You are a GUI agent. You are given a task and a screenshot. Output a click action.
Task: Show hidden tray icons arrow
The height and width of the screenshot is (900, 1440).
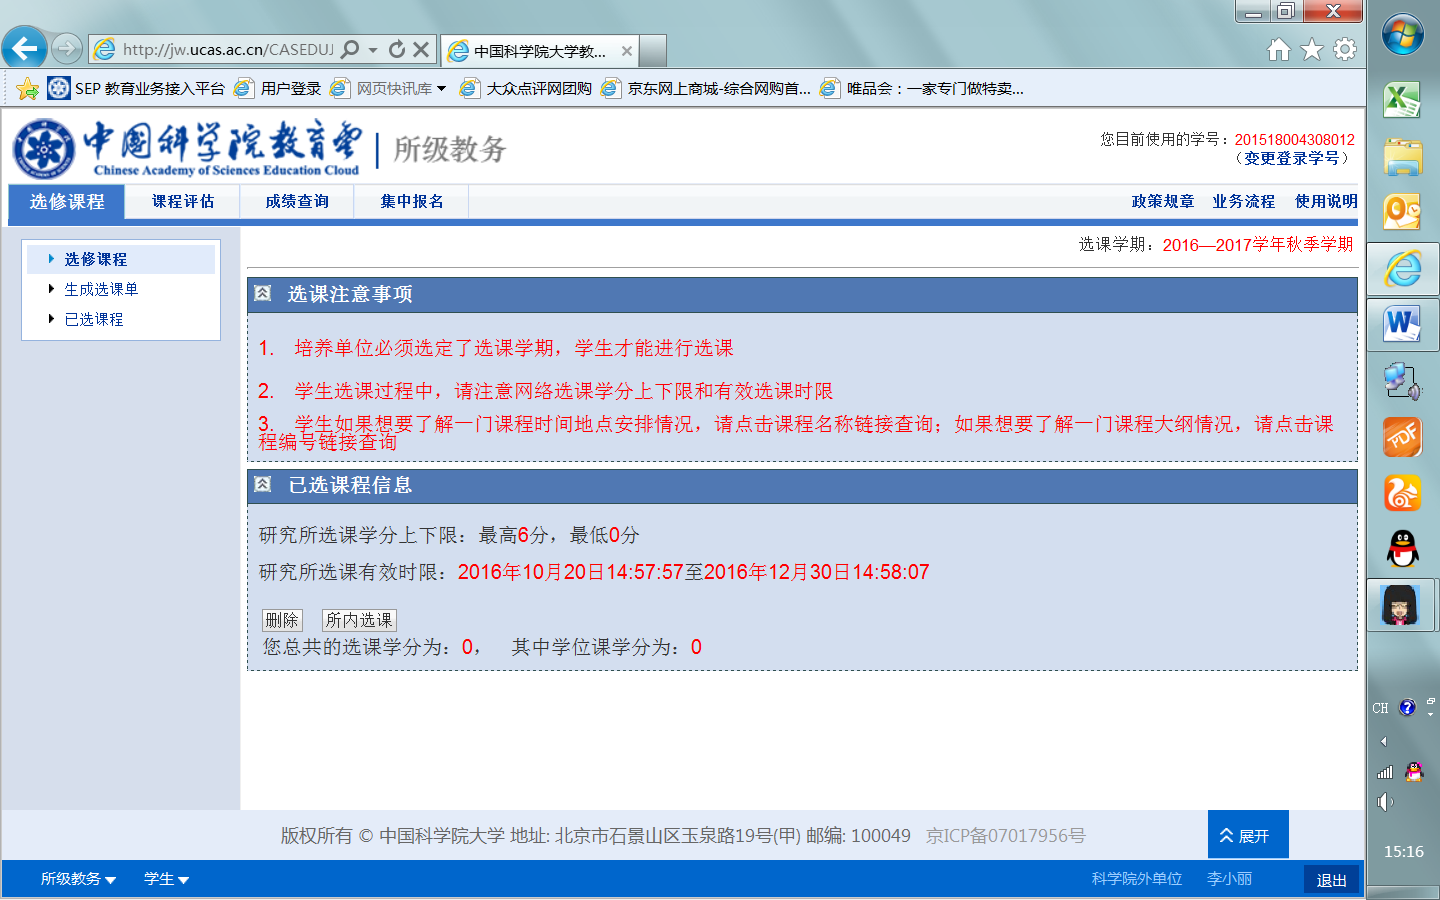(x=1384, y=741)
